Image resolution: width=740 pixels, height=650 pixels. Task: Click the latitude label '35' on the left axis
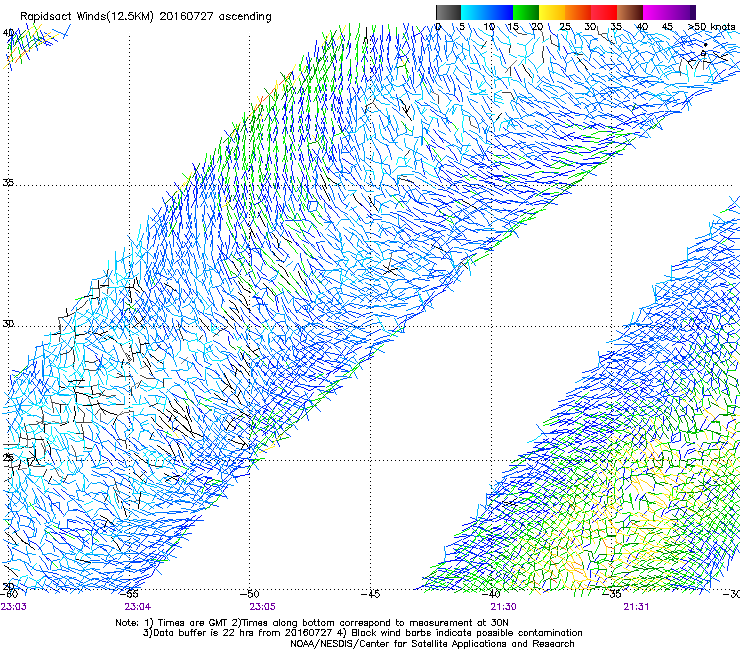click(8, 183)
